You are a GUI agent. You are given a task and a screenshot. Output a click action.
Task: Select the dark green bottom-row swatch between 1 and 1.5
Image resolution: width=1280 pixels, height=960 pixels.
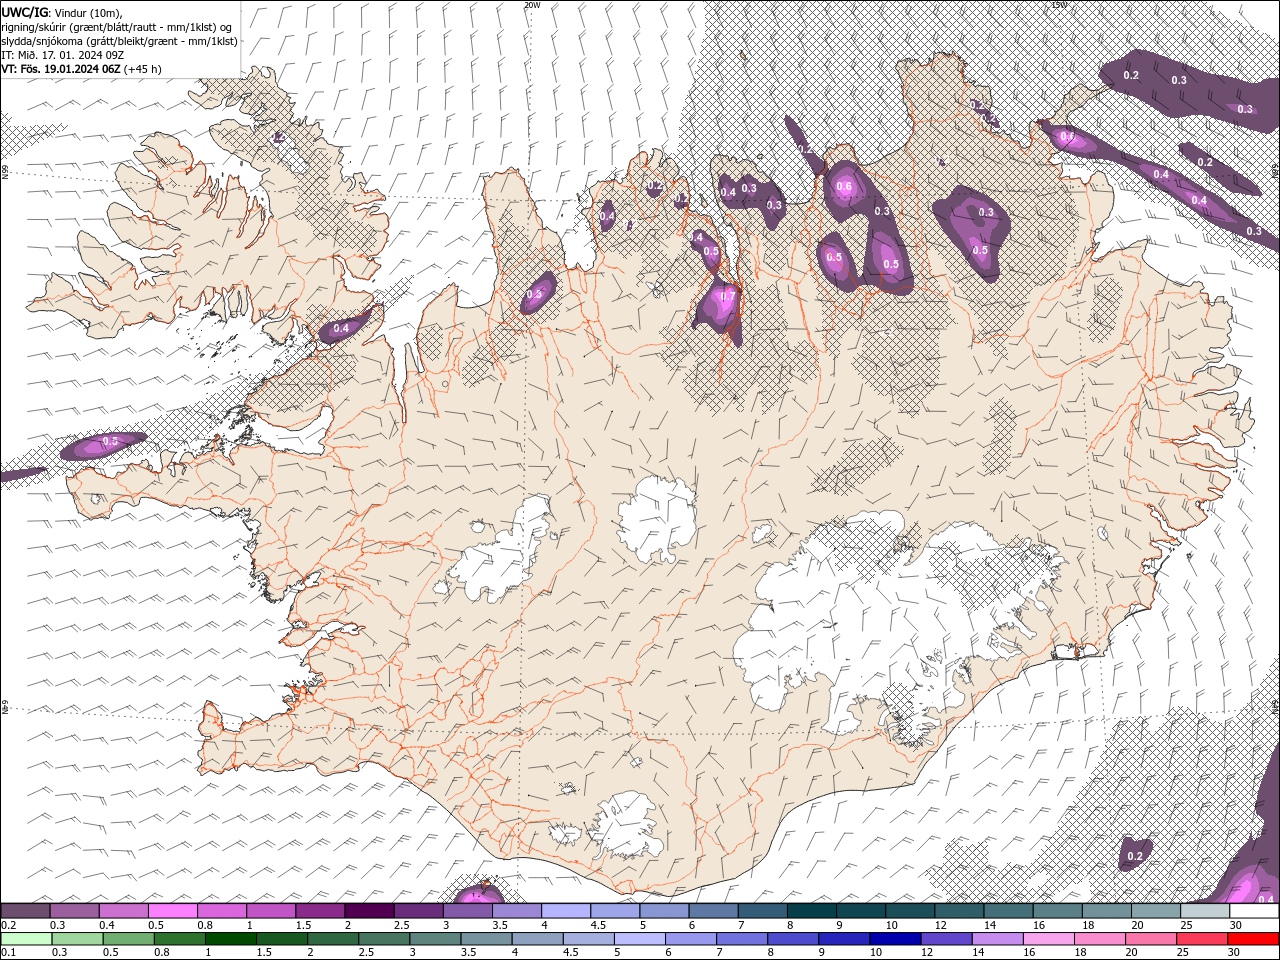[x=230, y=939]
